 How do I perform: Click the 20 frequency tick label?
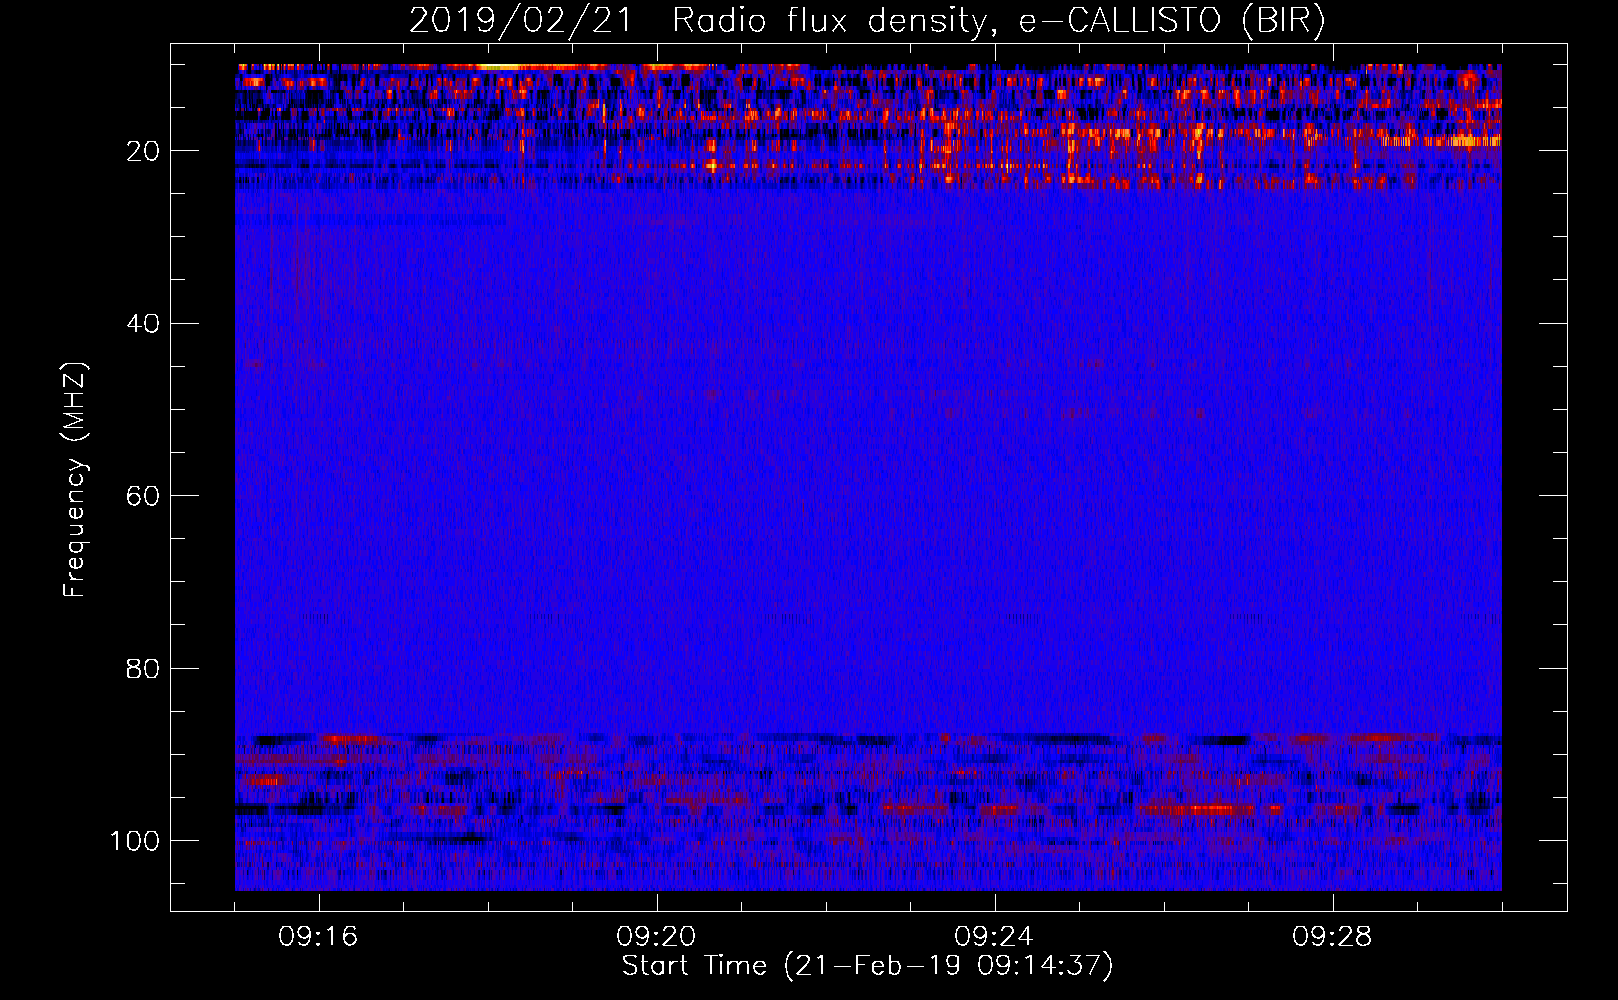[x=143, y=152]
